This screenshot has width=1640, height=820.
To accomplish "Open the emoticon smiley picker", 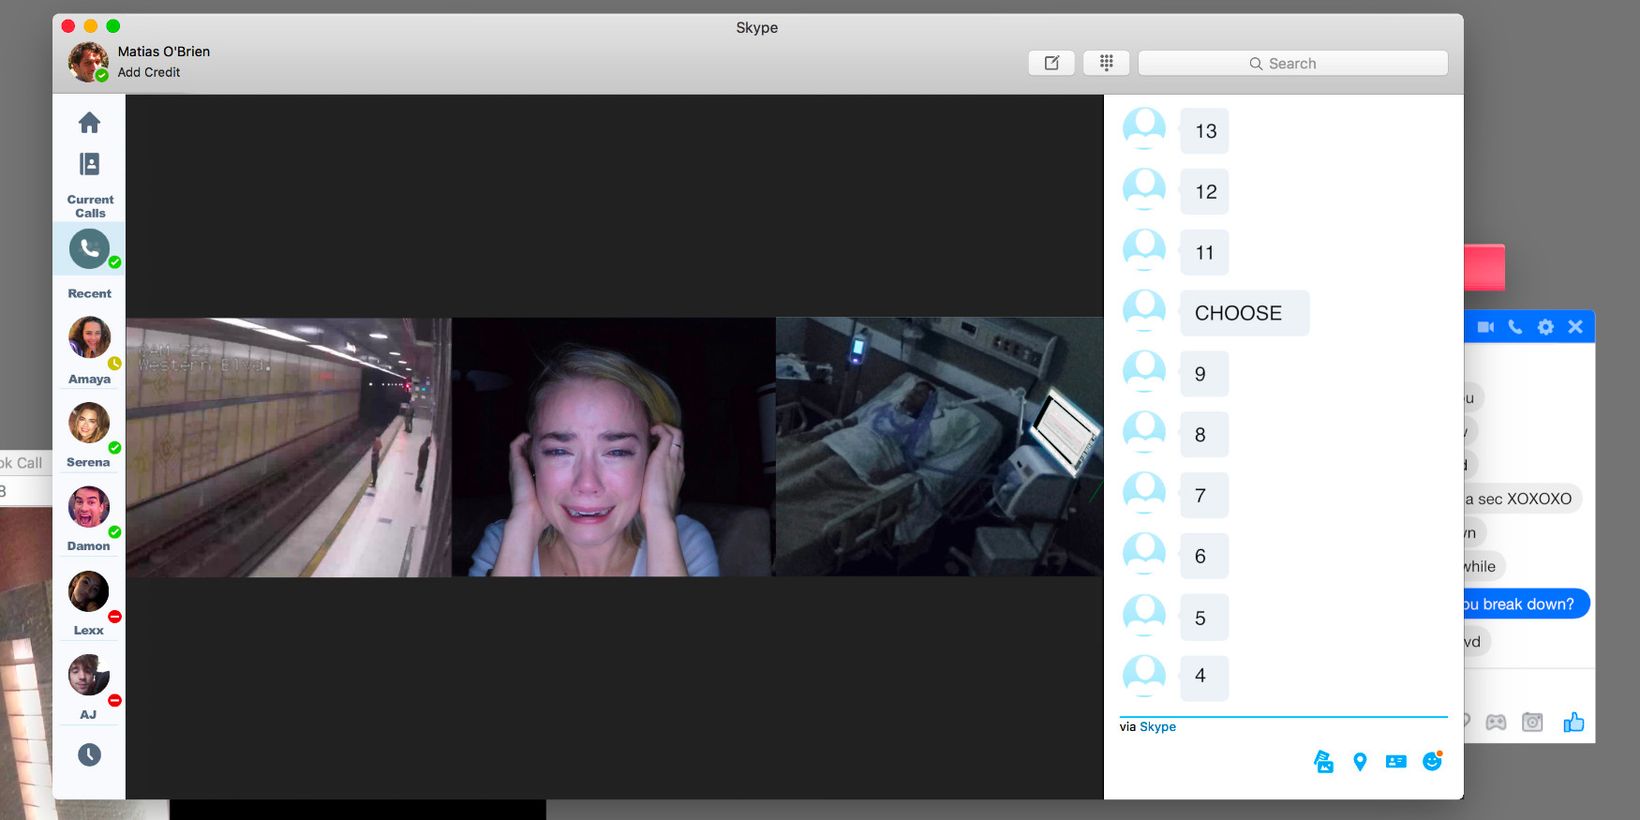I will pos(1432,761).
